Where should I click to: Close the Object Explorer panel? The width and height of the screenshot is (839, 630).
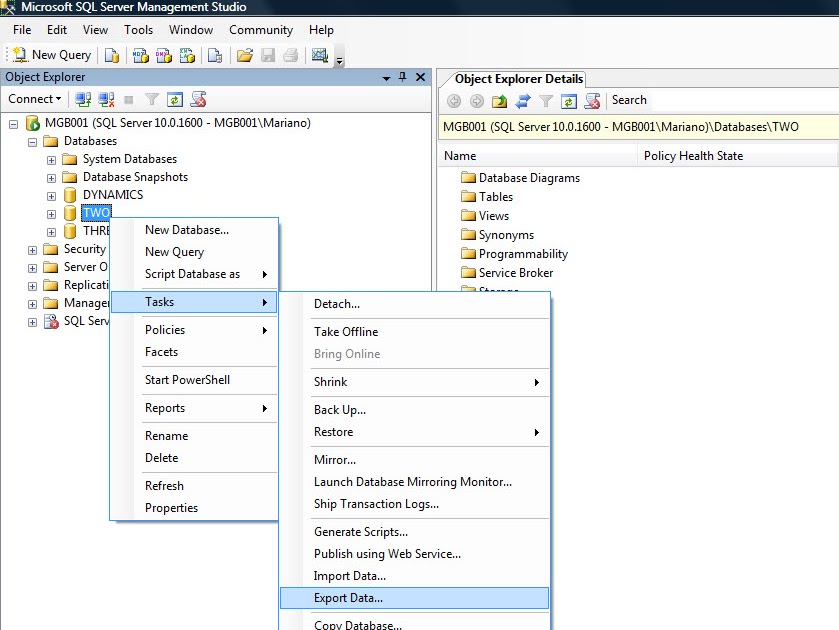pyautogui.click(x=421, y=77)
